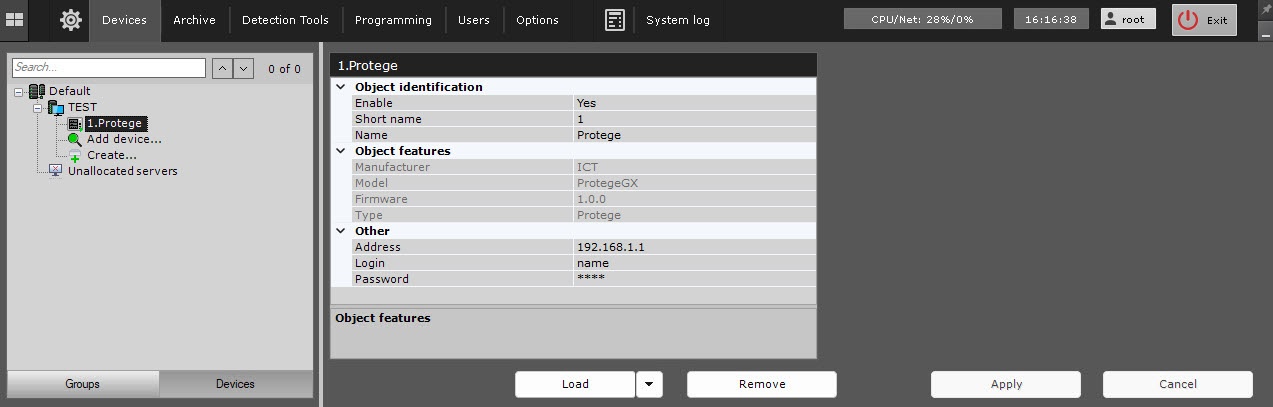Collapse the TEST tree node
The image size is (1273, 407).
37,107
